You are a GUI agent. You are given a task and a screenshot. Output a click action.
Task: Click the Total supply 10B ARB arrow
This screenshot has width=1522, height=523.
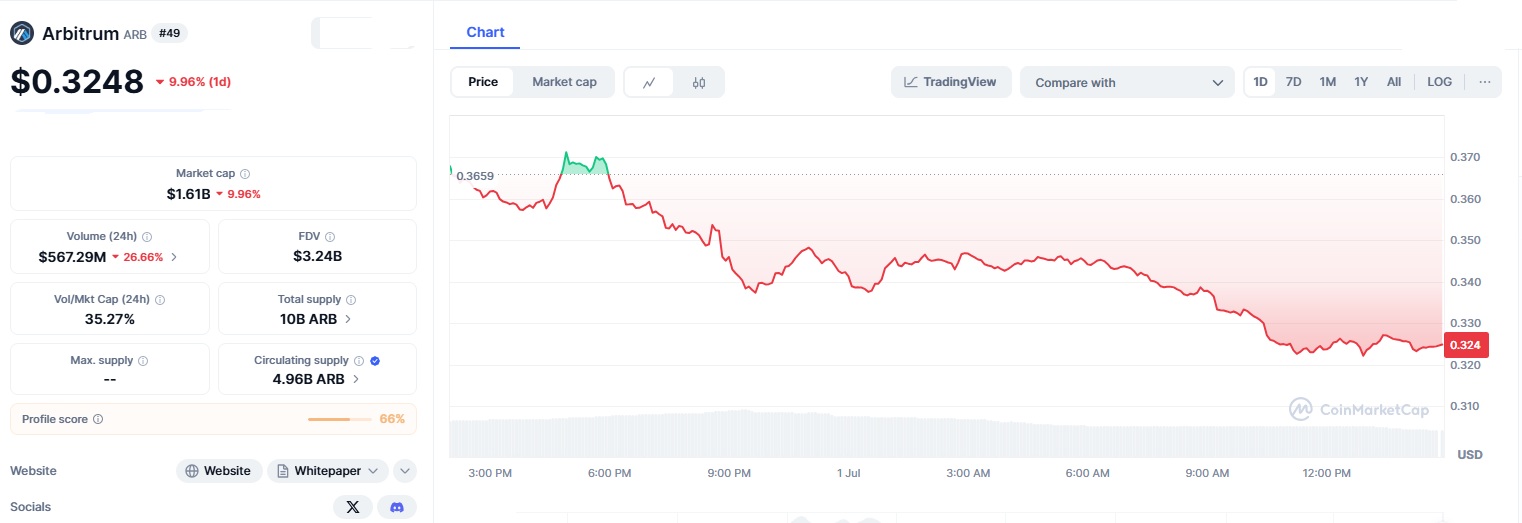(x=348, y=319)
